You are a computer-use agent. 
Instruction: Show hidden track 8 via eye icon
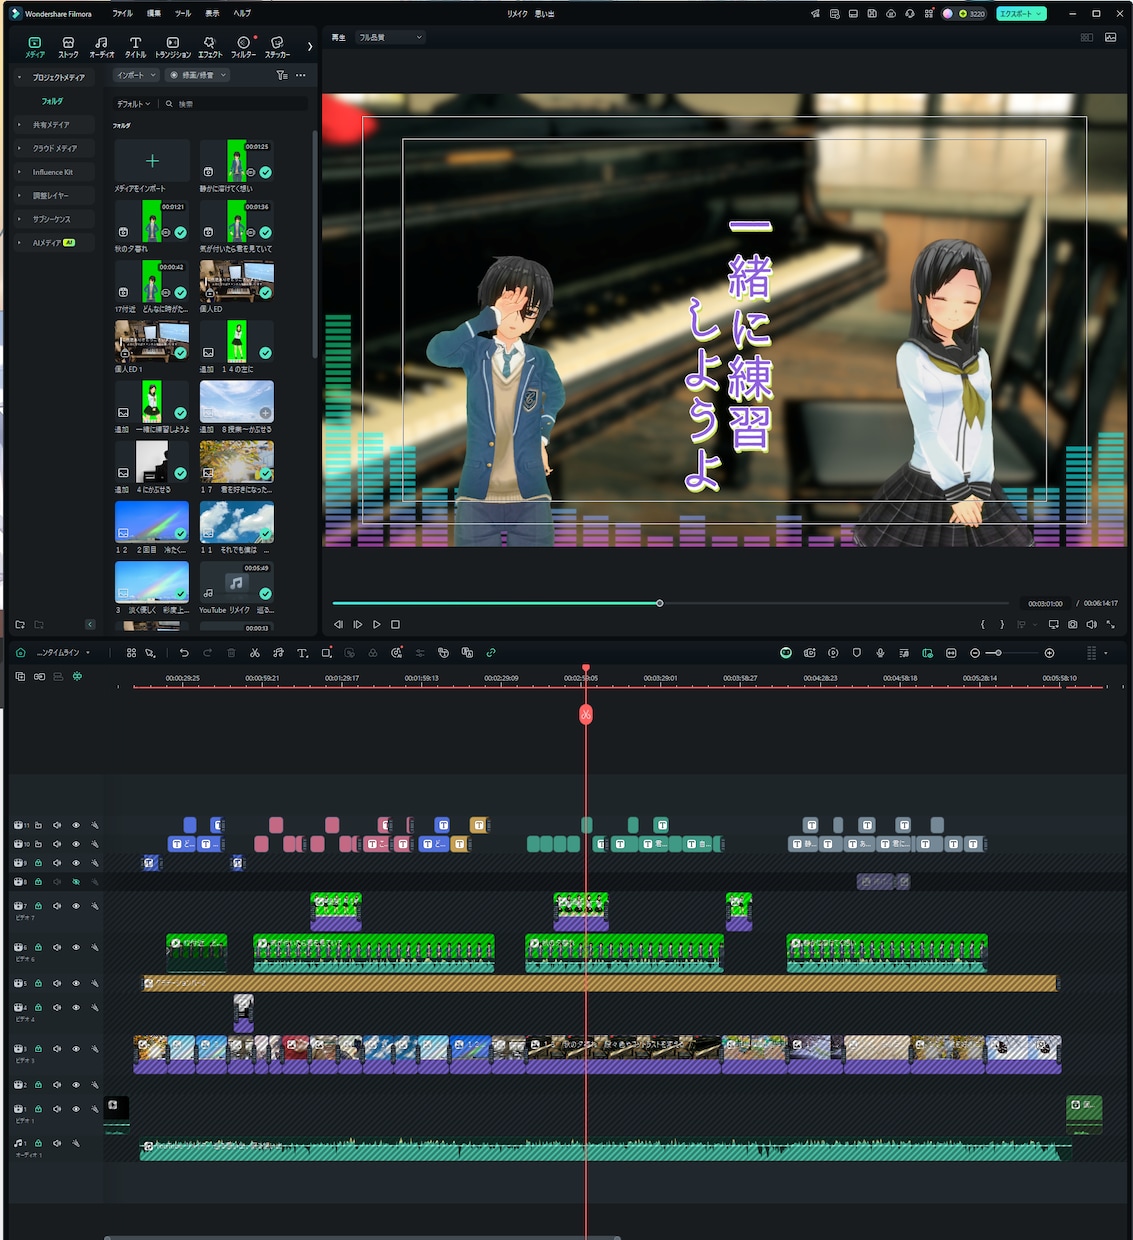76,882
